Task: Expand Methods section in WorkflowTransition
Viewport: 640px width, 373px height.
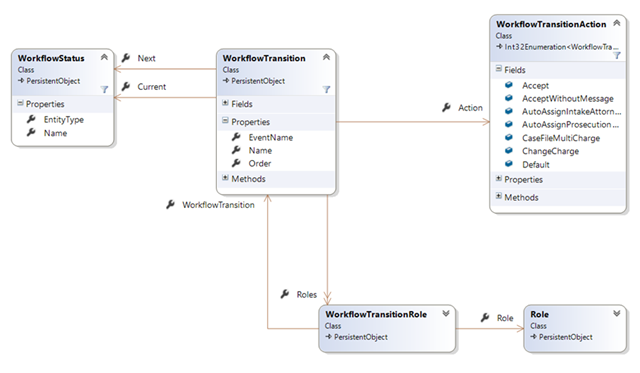Action: [225, 178]
